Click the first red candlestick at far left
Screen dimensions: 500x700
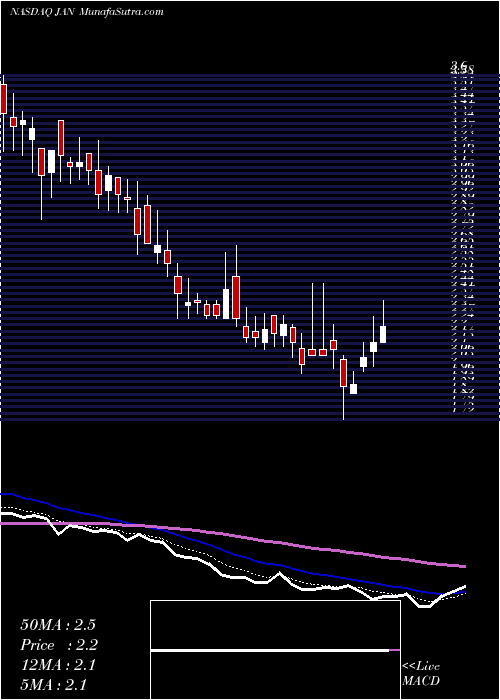point(4,99)
